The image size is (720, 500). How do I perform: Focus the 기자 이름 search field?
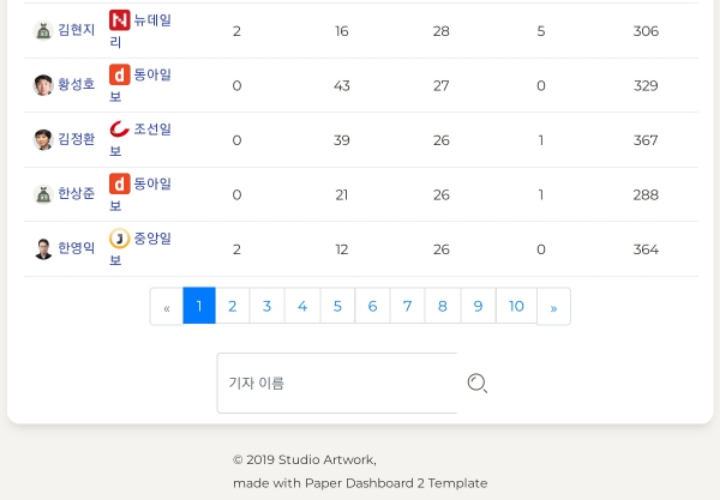tap(337, 383)
